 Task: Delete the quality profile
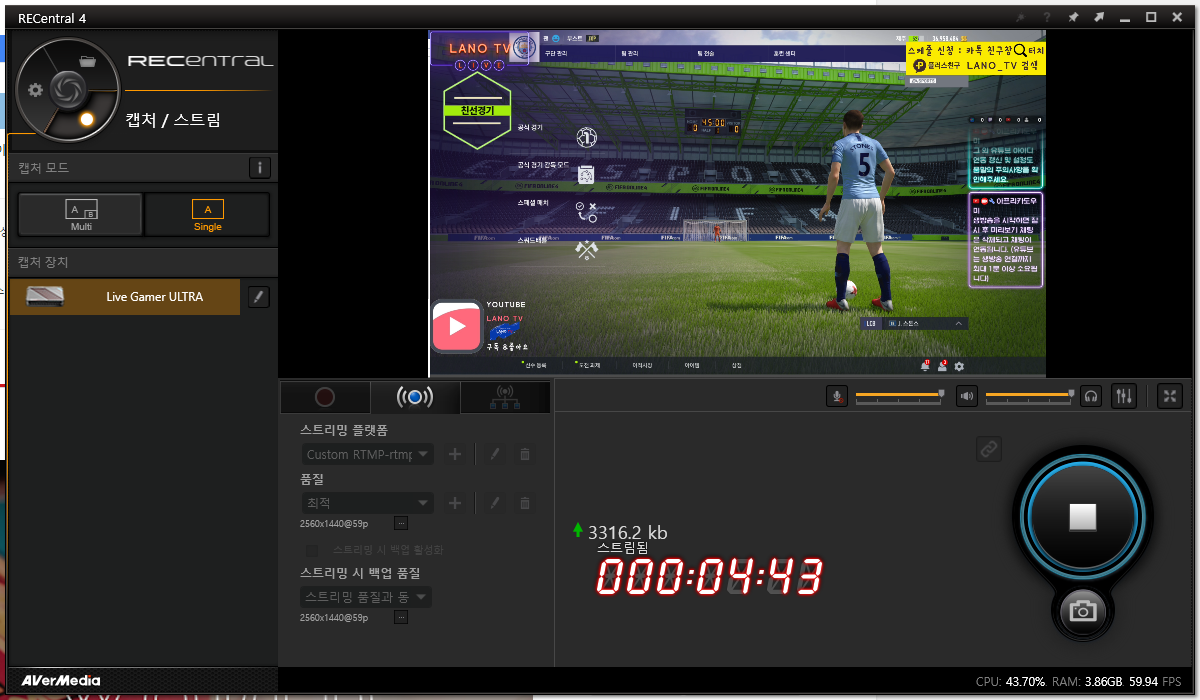(524, 503)
